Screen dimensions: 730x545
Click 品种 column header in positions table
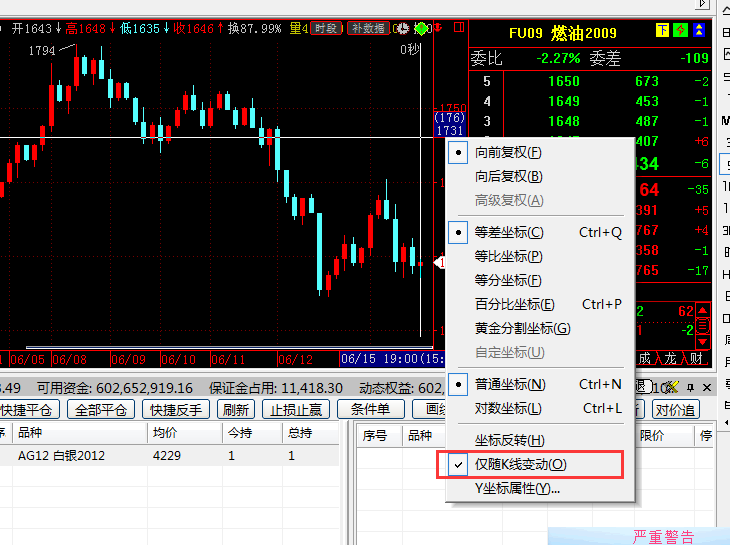tap(79, 433)
